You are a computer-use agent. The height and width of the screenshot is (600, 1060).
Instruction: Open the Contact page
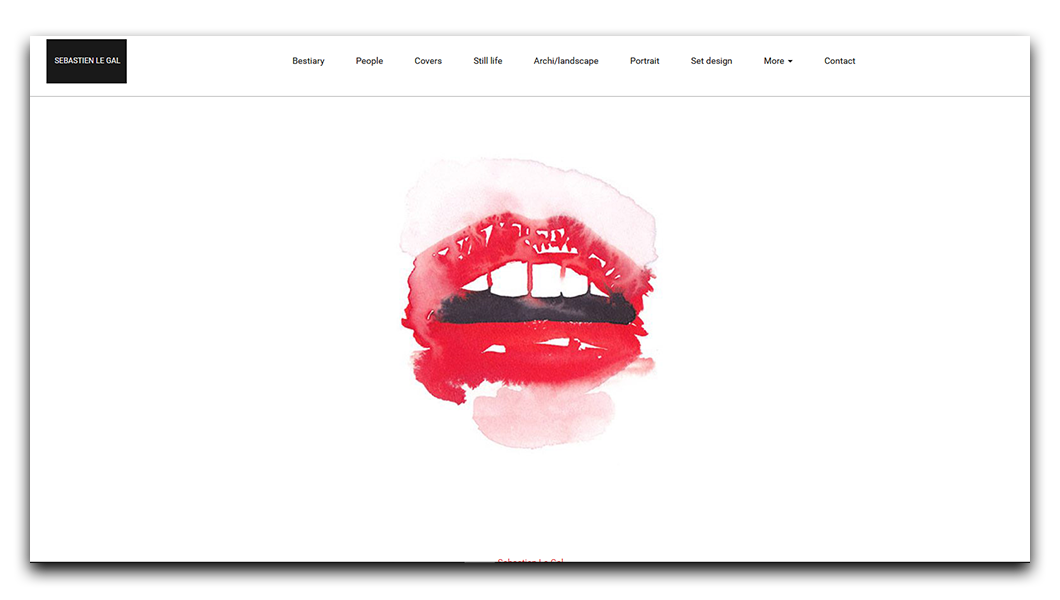(x=840, y=61)
